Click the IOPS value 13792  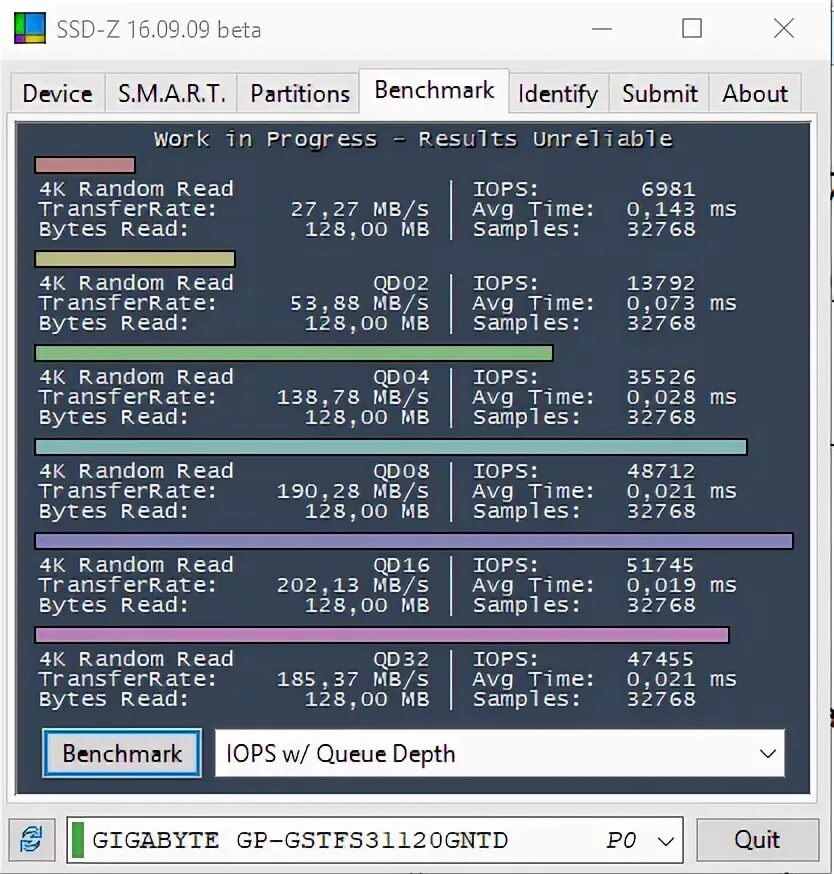[661, 283]
